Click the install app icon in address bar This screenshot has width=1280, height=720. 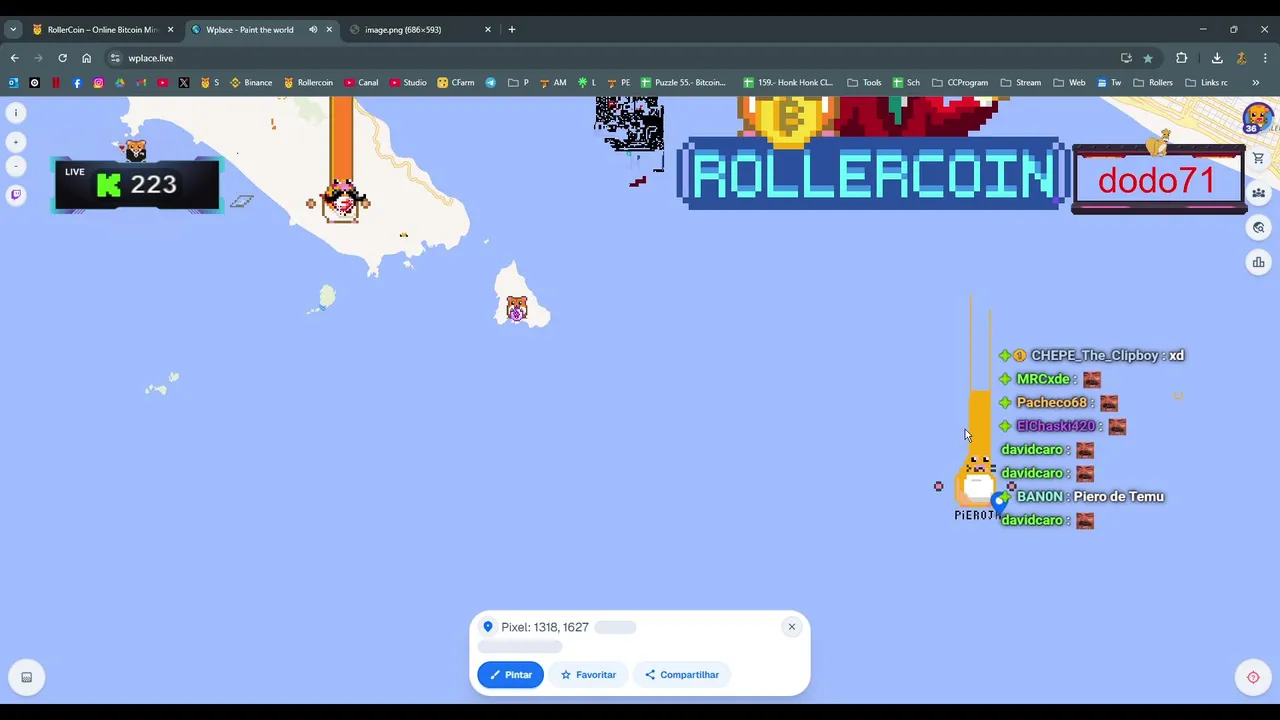[1126, 58]
